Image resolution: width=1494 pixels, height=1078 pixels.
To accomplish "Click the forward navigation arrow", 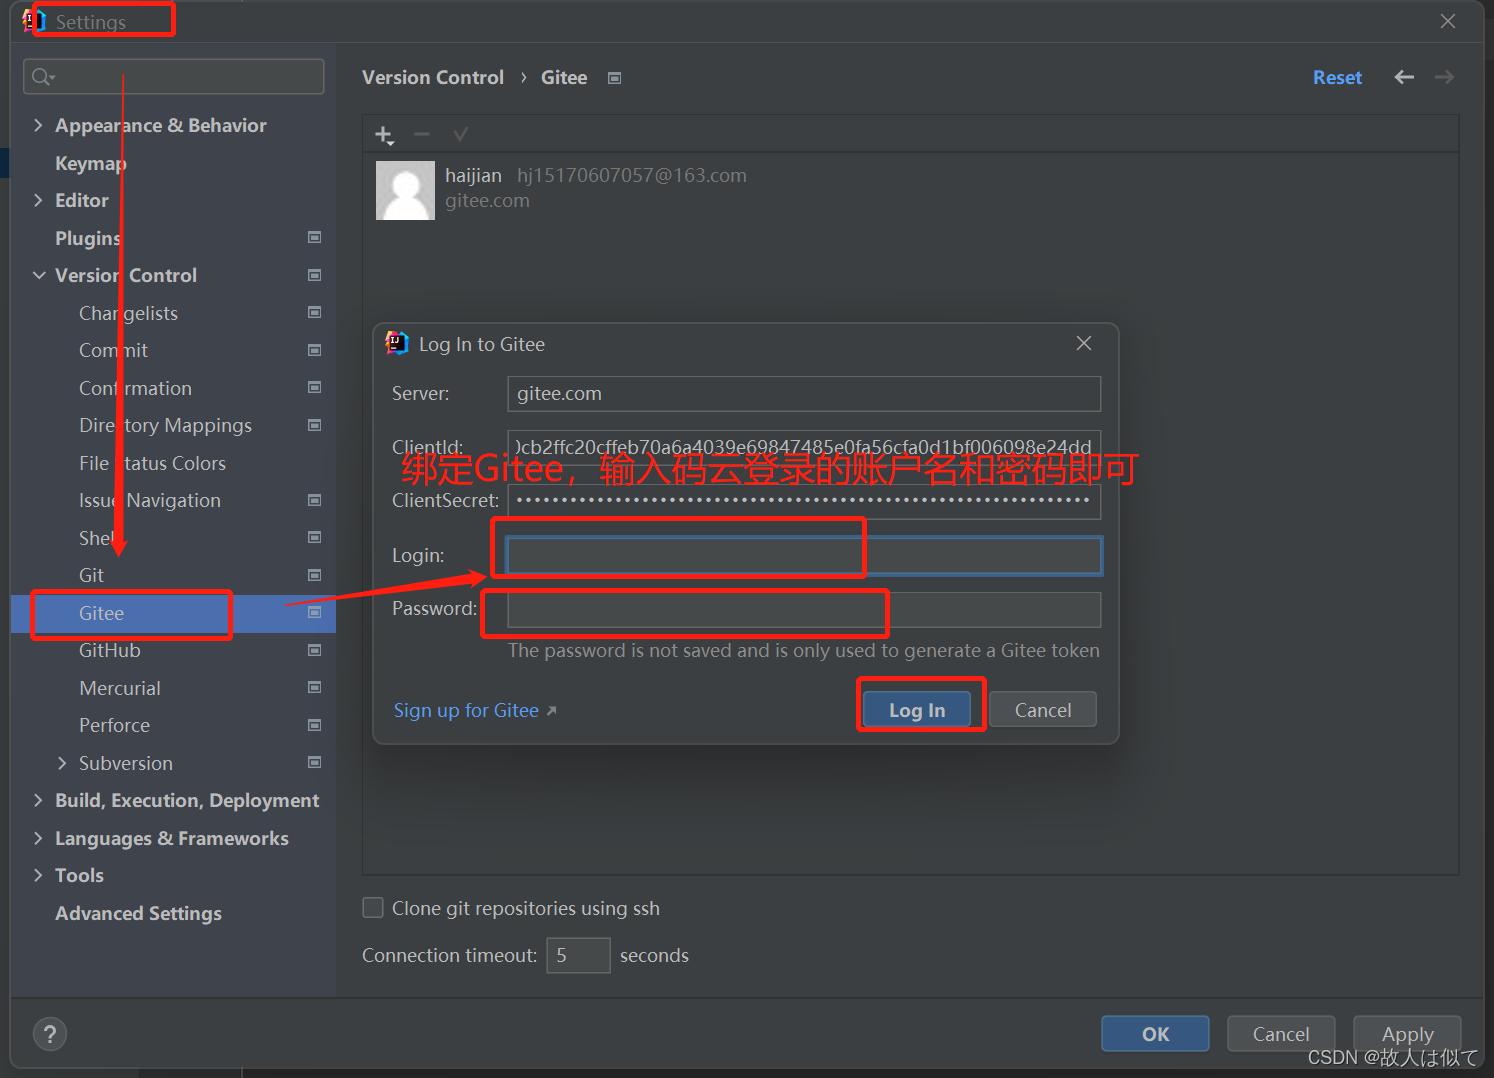I will pos(1444,77).
